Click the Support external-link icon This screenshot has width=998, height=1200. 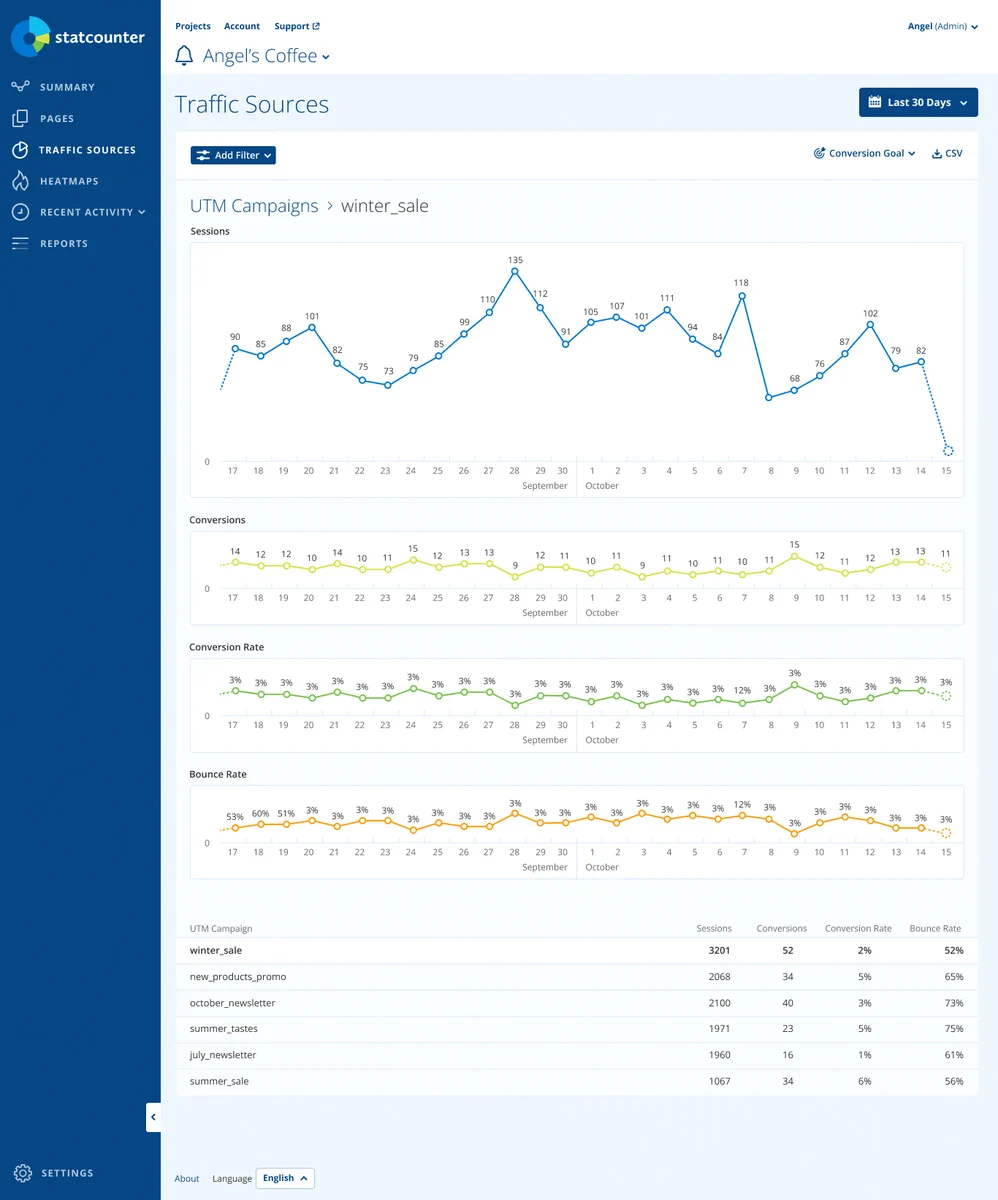point(316,26)
